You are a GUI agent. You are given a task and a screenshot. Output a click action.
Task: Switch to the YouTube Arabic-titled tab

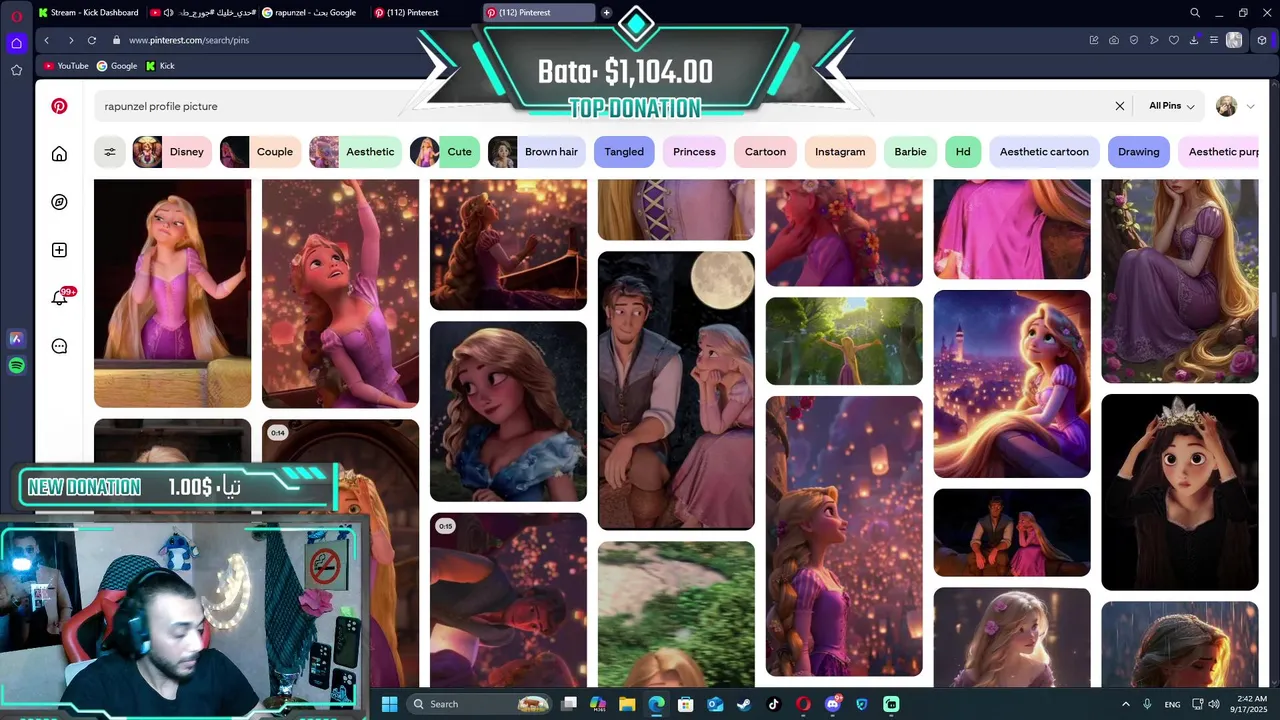(x=201, y=13)
